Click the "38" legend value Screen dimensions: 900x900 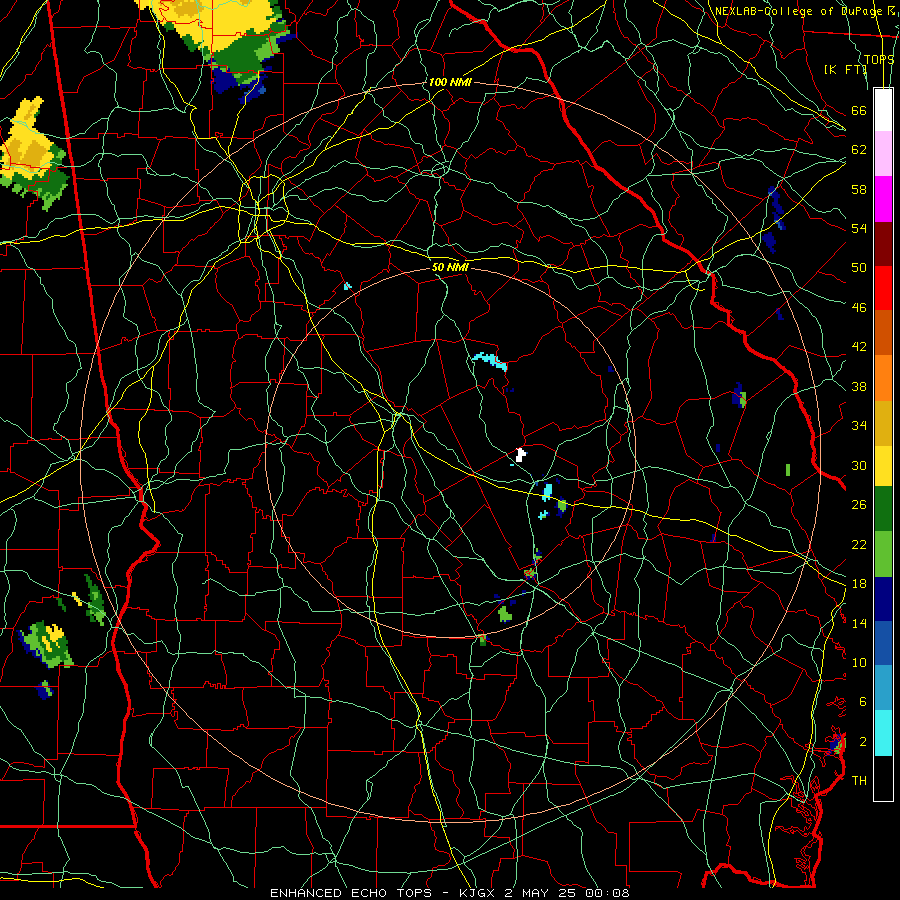point(859,386)
